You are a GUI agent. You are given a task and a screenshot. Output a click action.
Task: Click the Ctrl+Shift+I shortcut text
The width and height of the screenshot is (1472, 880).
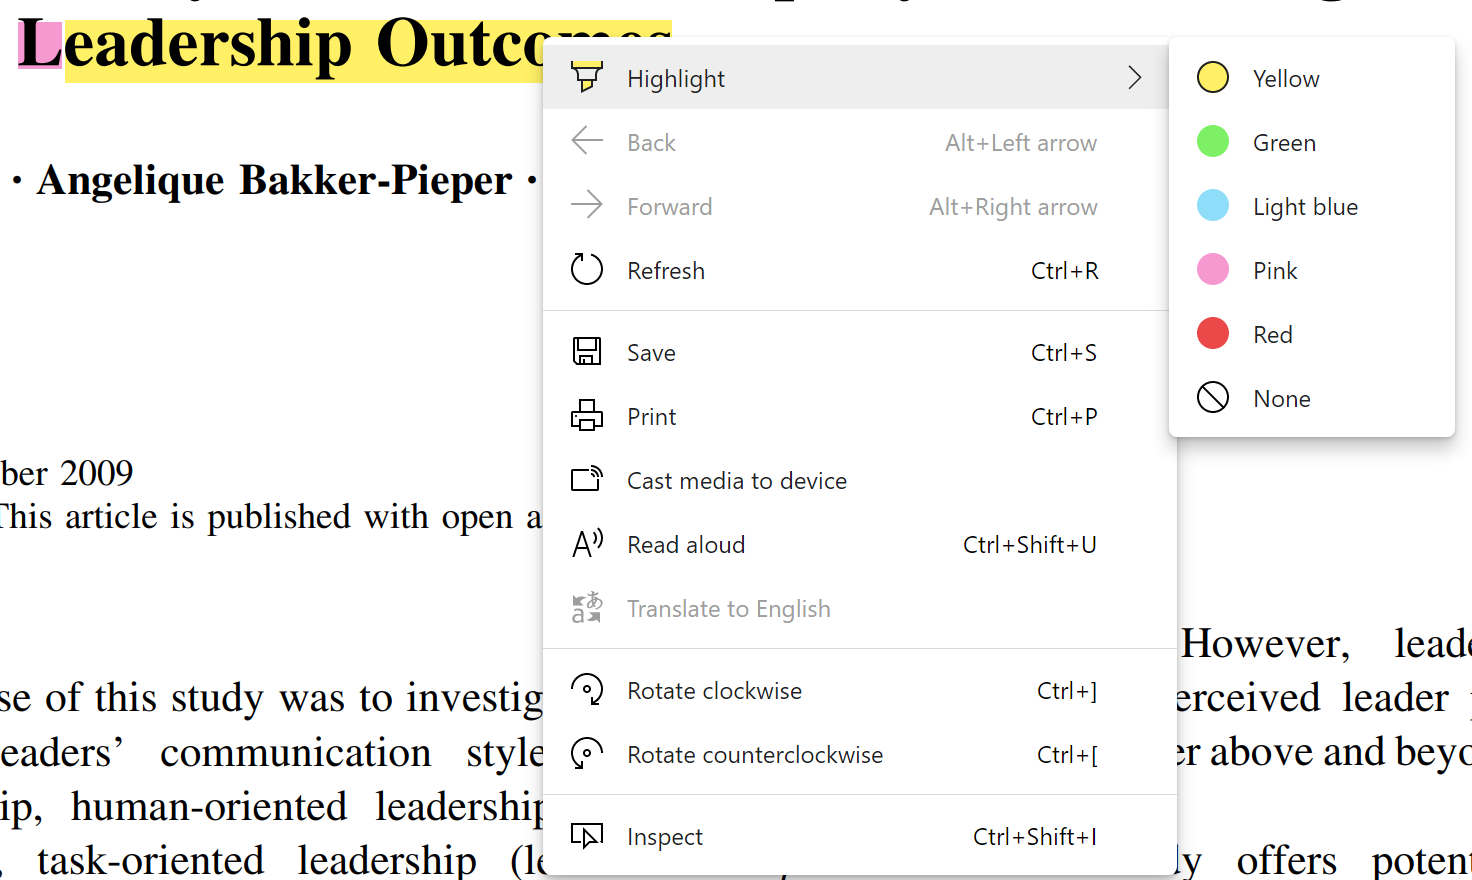click(x=1035, y=837)
